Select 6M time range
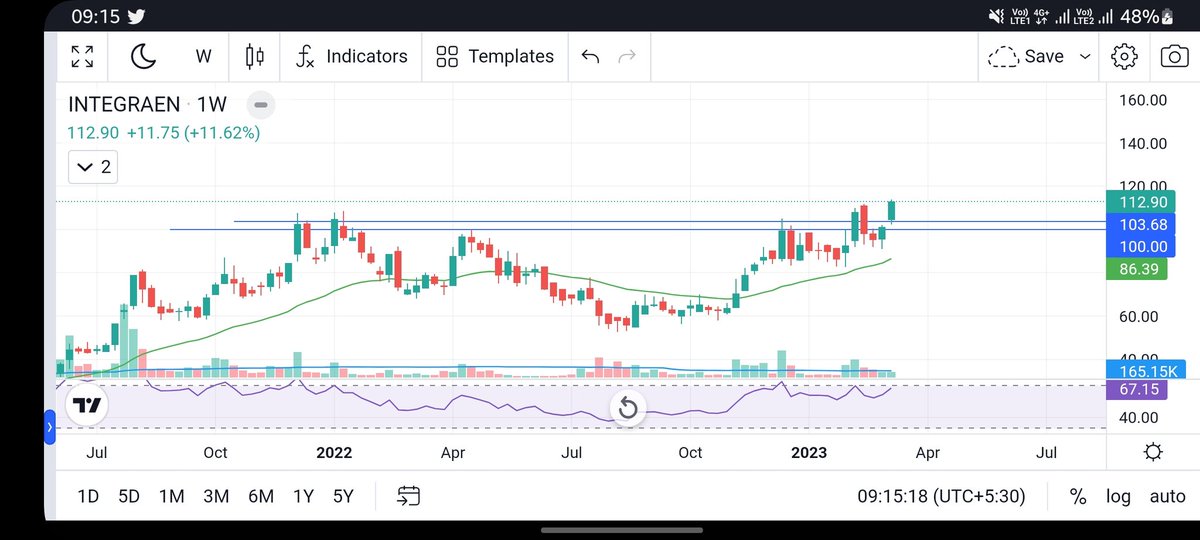The height and width of the screenshot is (540, 1200). [261, 496]
